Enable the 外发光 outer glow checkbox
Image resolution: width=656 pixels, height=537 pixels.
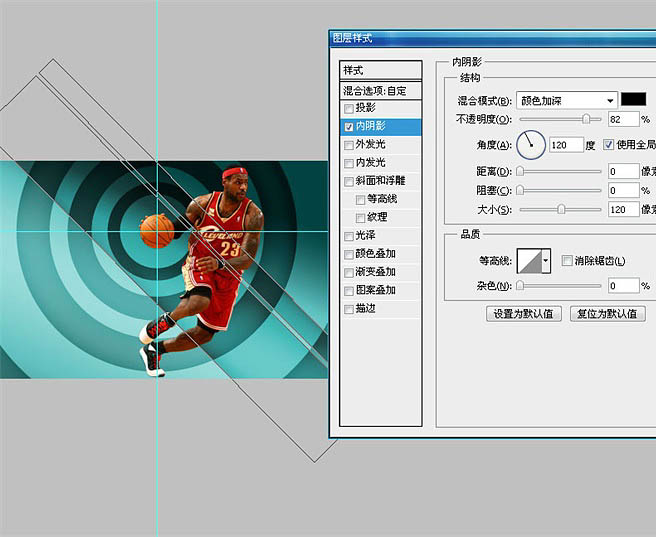[x=348, y=145]
